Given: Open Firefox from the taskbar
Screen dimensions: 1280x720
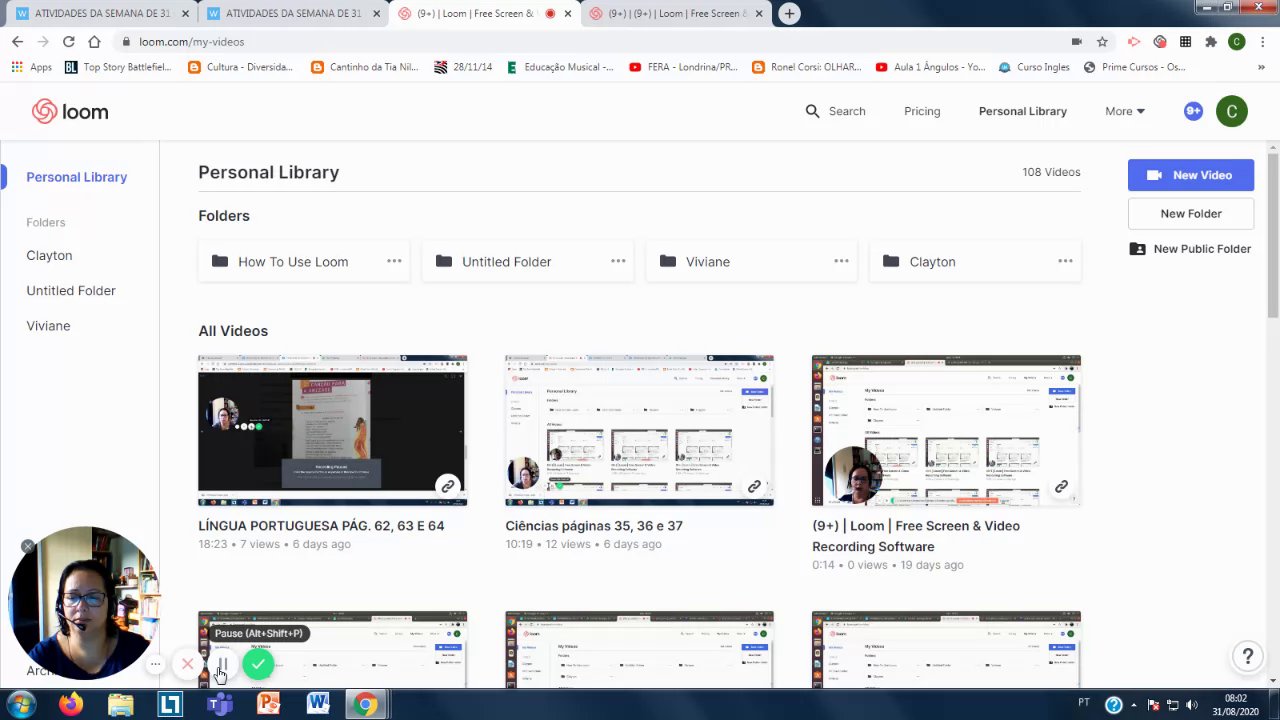Looking at the screenshot, I should click(70, 704).
